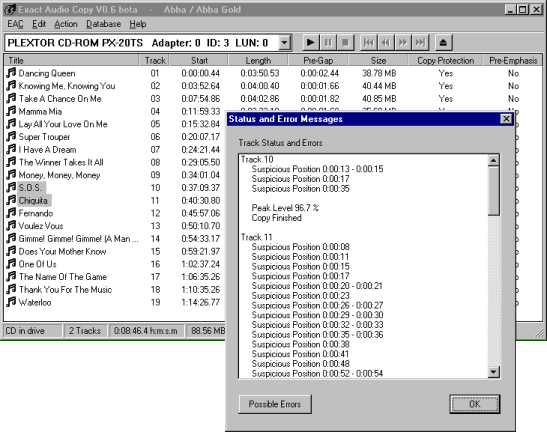The image size is (547, 432).
Task: Open the CD-ROM drive selection dropdown
Action: [x=285, y=43]
